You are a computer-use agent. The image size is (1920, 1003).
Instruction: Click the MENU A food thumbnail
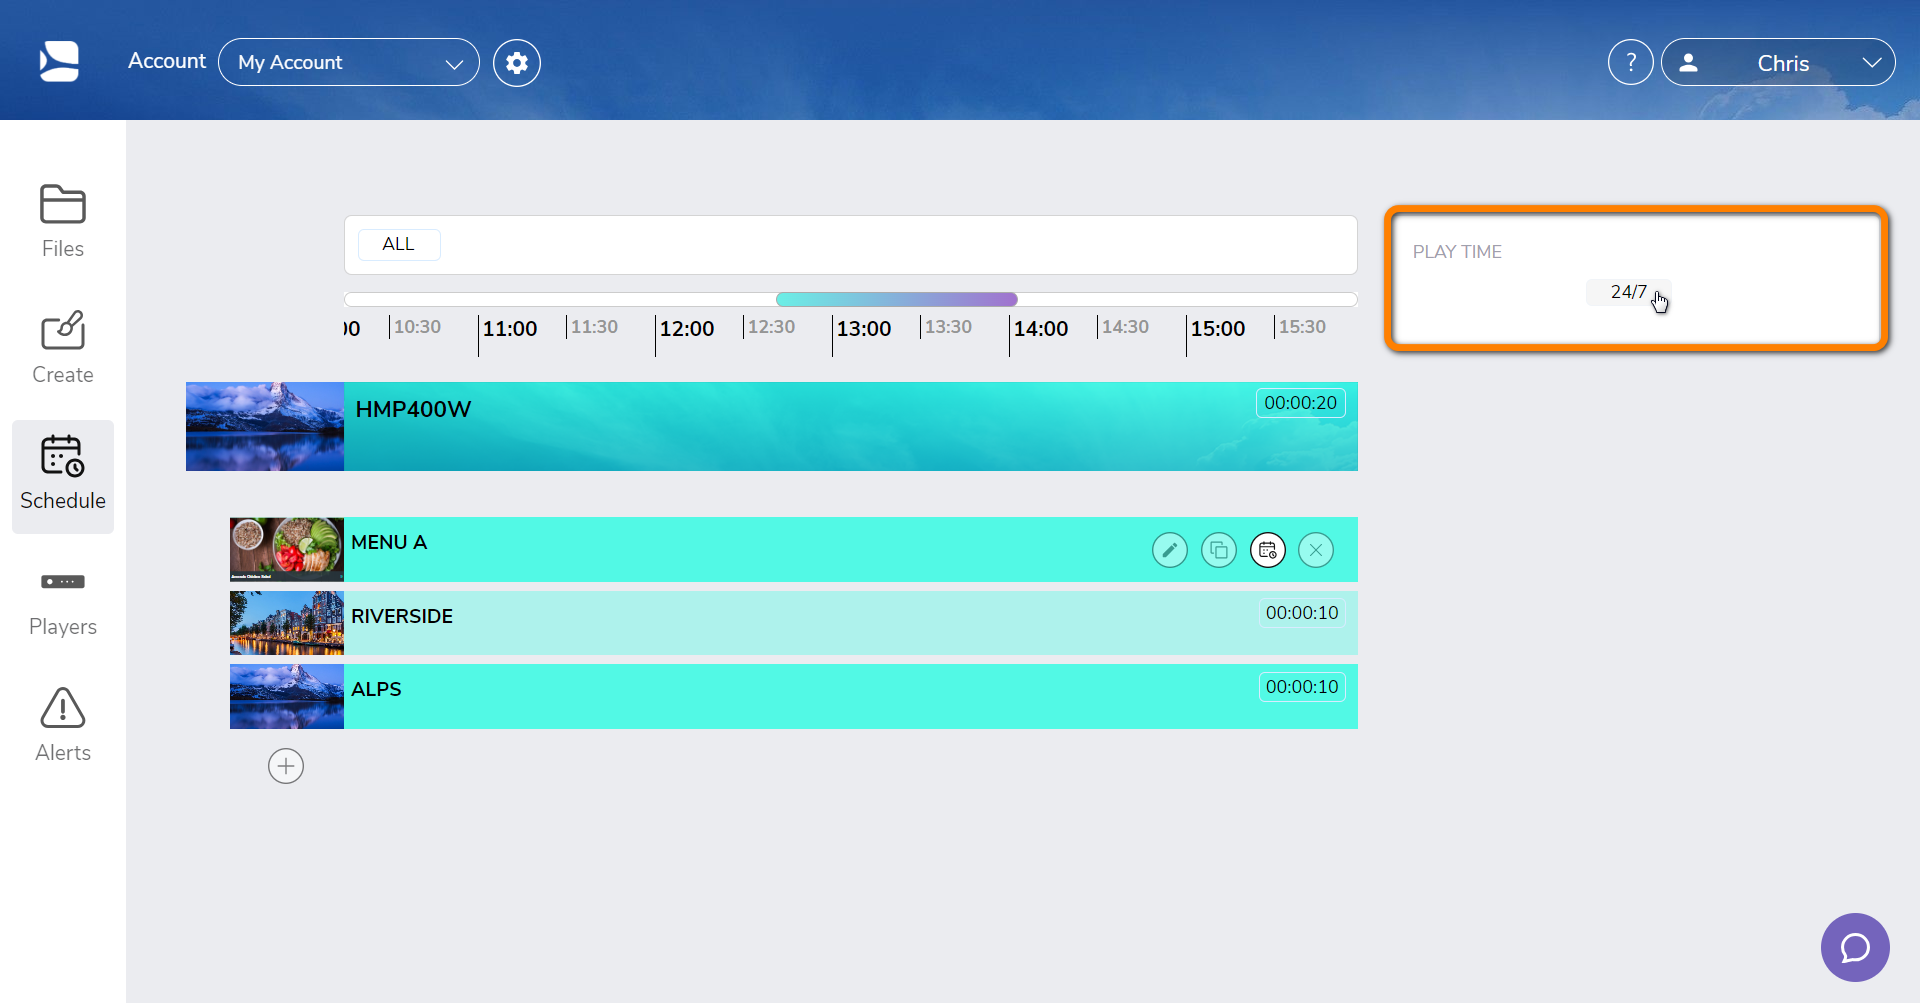(287, 549)
